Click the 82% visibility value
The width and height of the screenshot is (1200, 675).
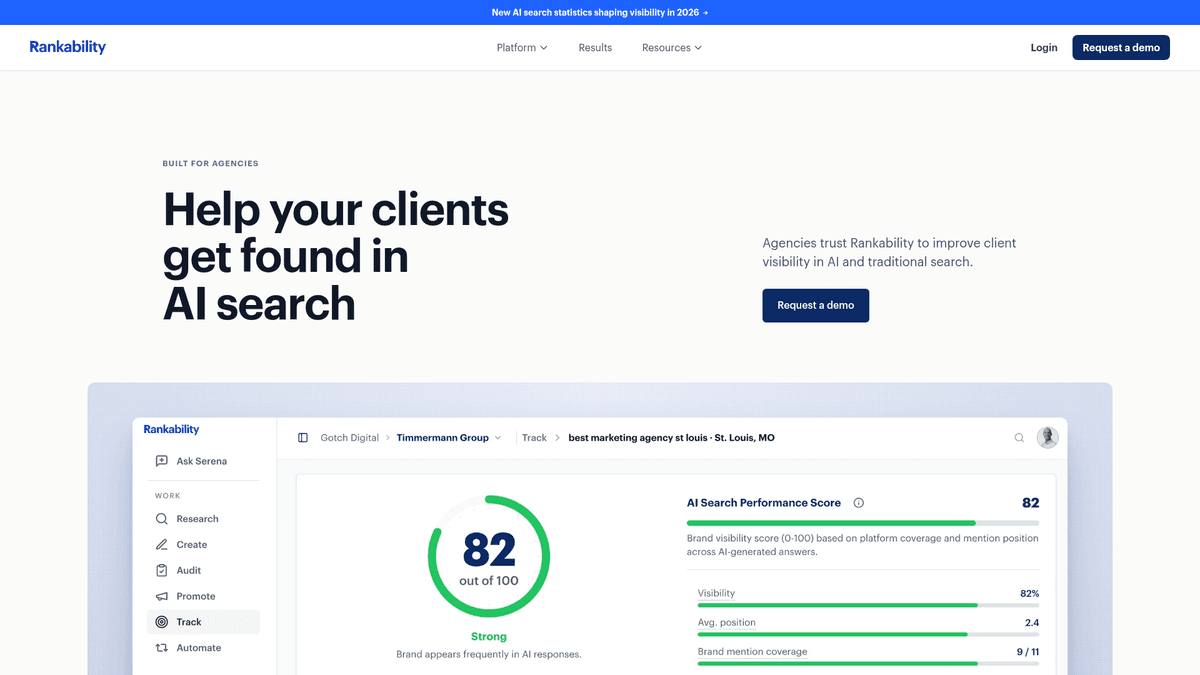[1029, 593]
